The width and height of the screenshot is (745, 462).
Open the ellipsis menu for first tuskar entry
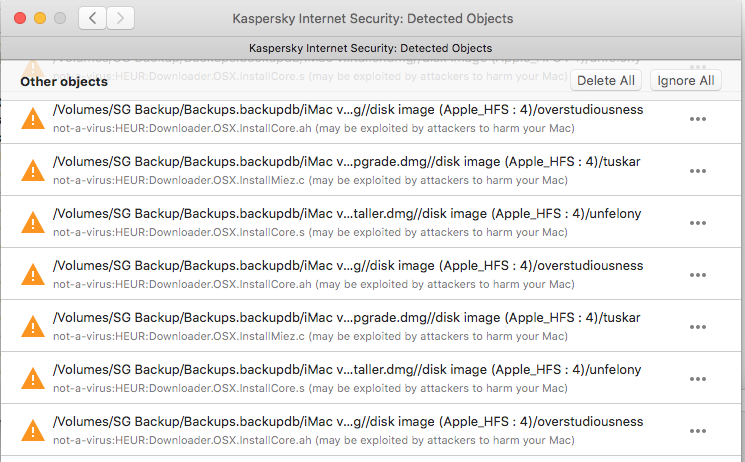698,171
